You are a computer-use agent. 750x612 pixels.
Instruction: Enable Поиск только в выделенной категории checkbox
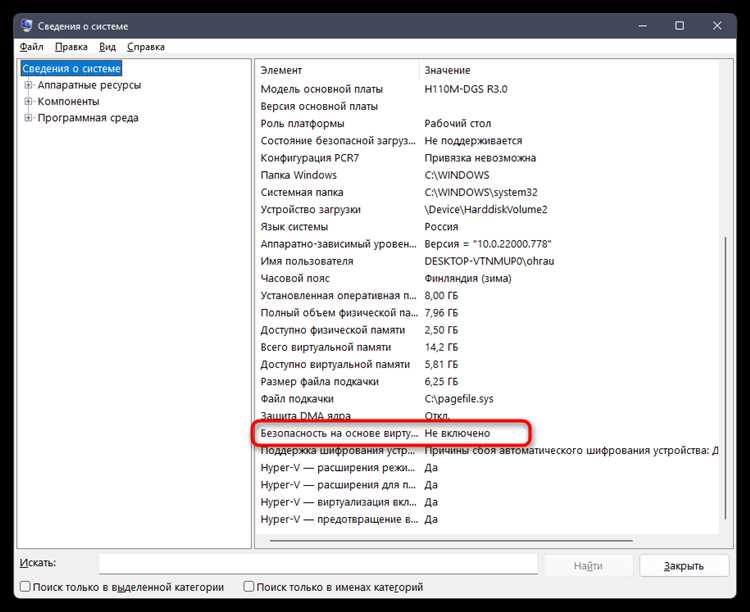(25, 588)
